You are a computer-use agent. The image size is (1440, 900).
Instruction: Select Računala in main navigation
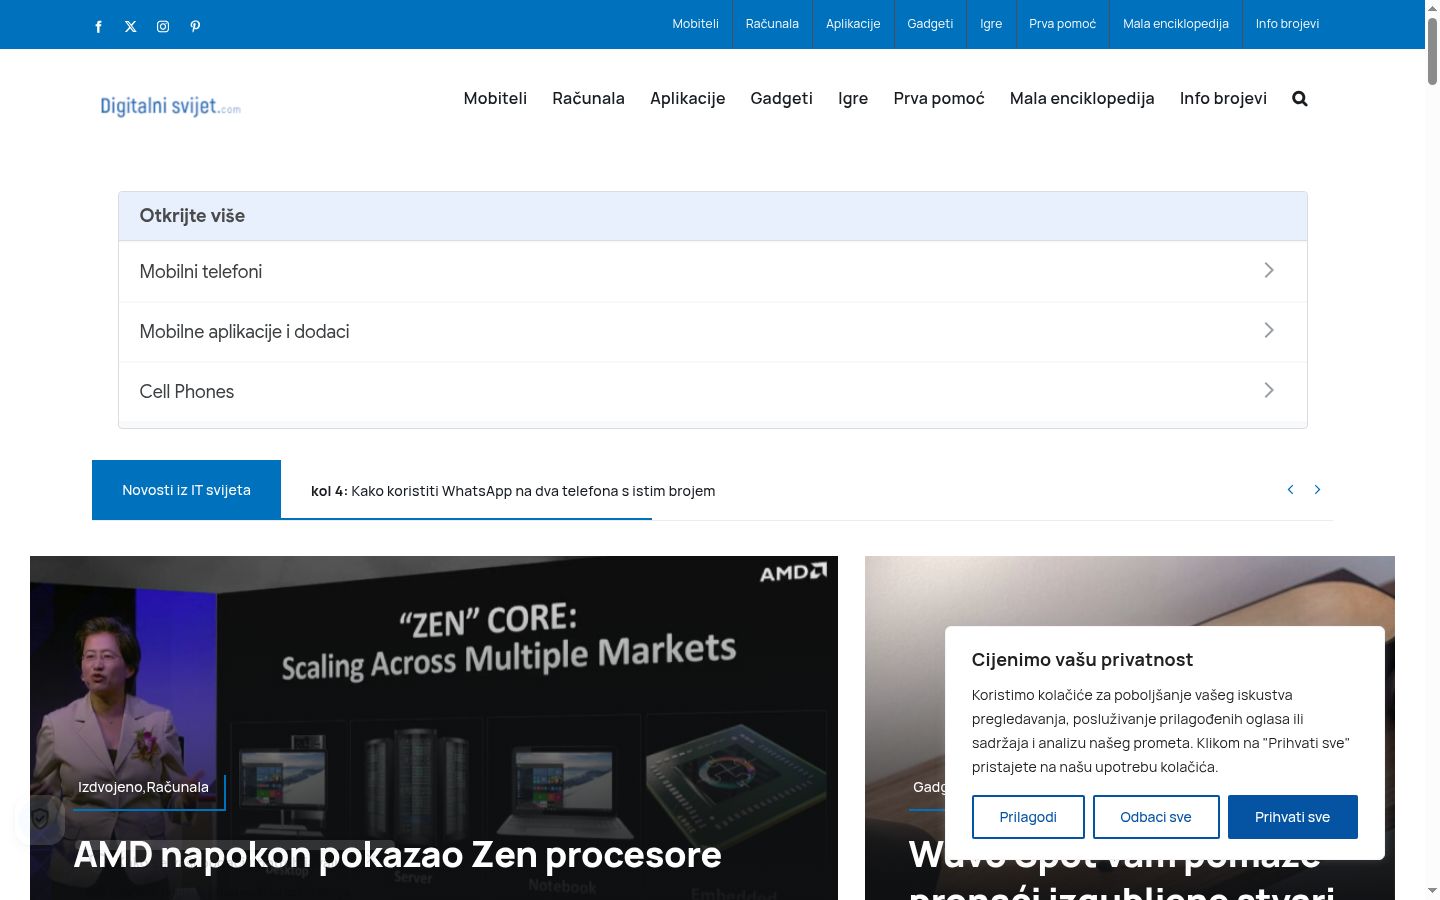coord(588,98)
